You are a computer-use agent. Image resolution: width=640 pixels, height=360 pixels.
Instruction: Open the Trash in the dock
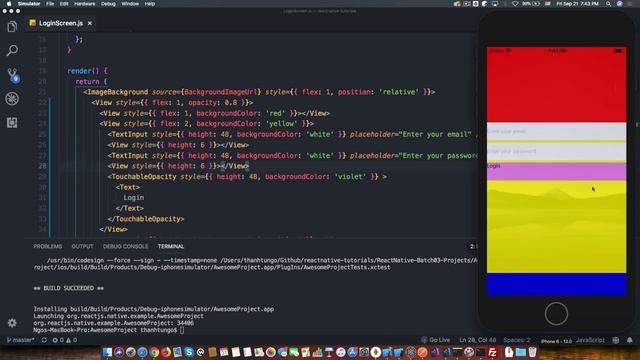tap(532, 352)
